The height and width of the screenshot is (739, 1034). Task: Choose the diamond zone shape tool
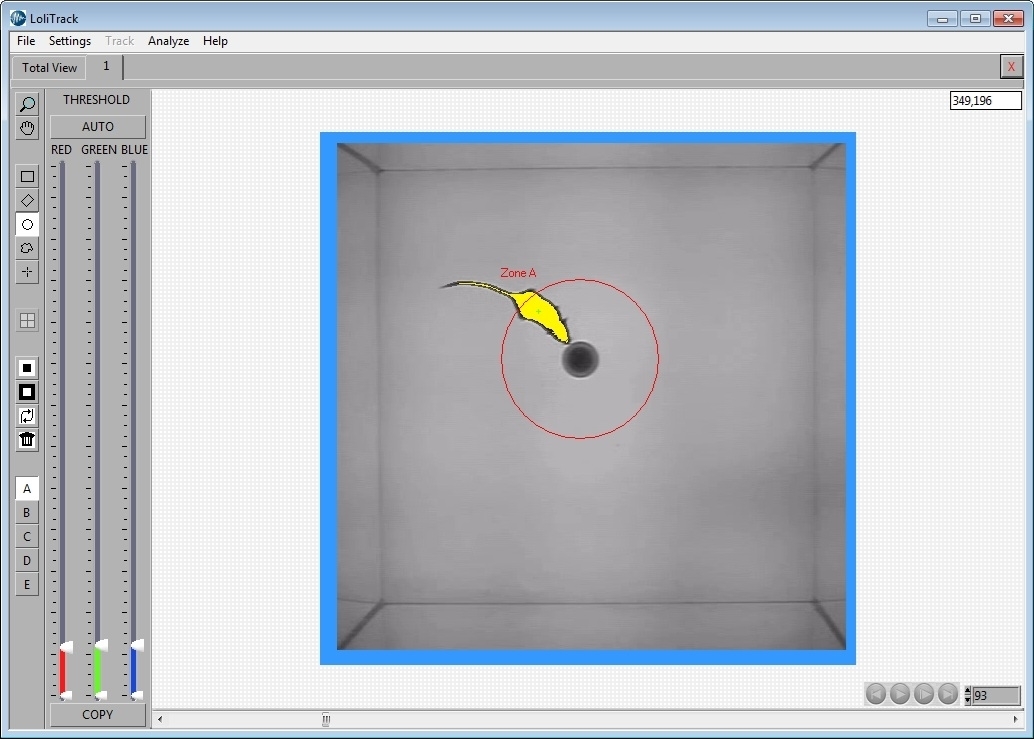[x=27, y=201]
